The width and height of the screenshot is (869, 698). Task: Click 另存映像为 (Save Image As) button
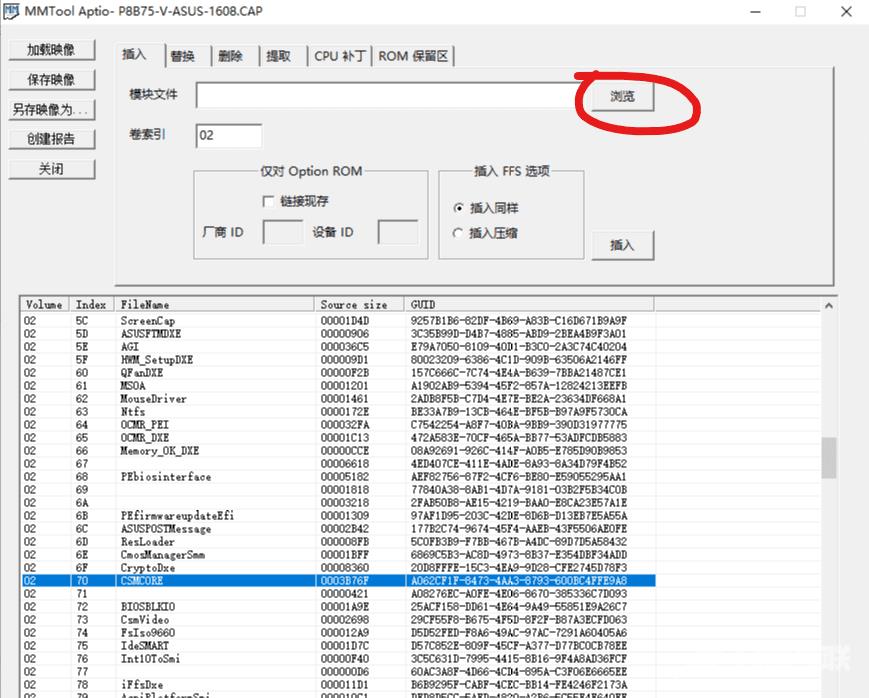52,110
